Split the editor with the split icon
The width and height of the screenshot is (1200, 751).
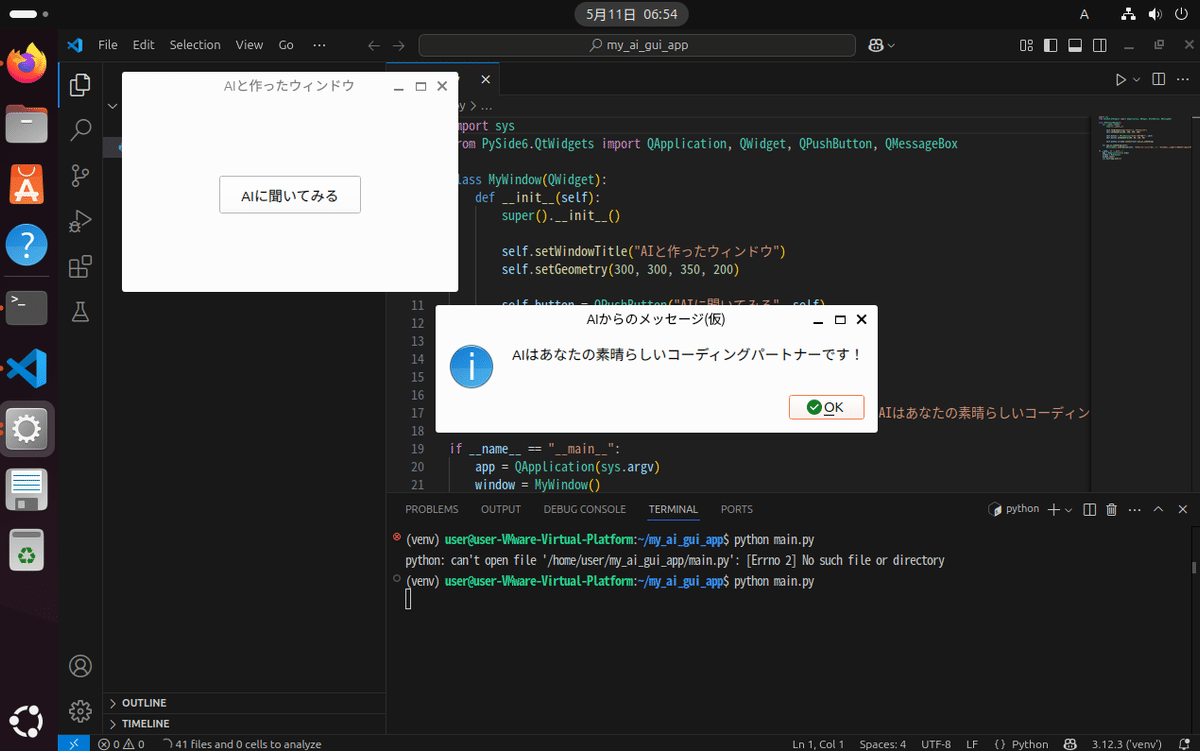coord(1160,79)
